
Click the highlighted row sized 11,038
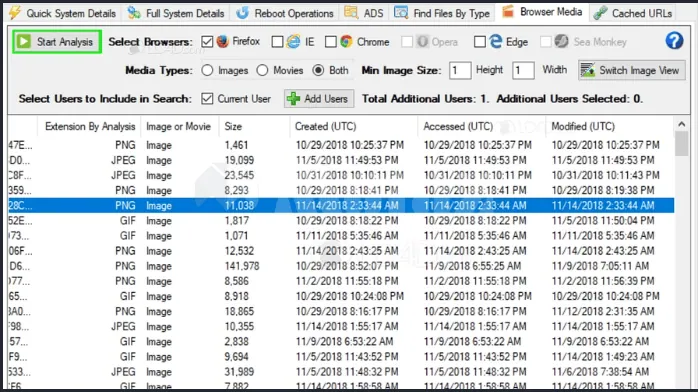[341, 206]
